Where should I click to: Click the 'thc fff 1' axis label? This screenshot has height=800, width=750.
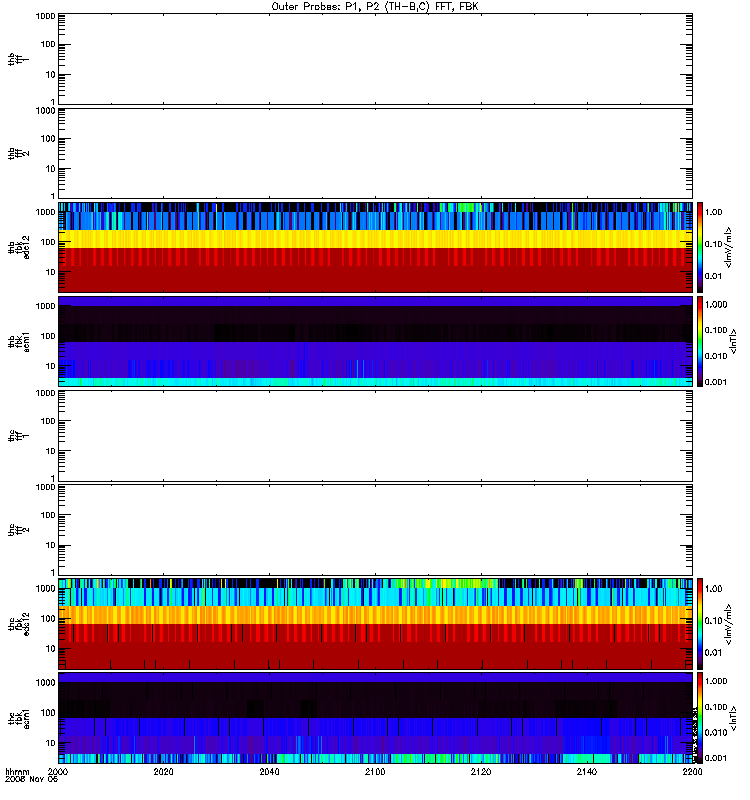pos(18,436)
